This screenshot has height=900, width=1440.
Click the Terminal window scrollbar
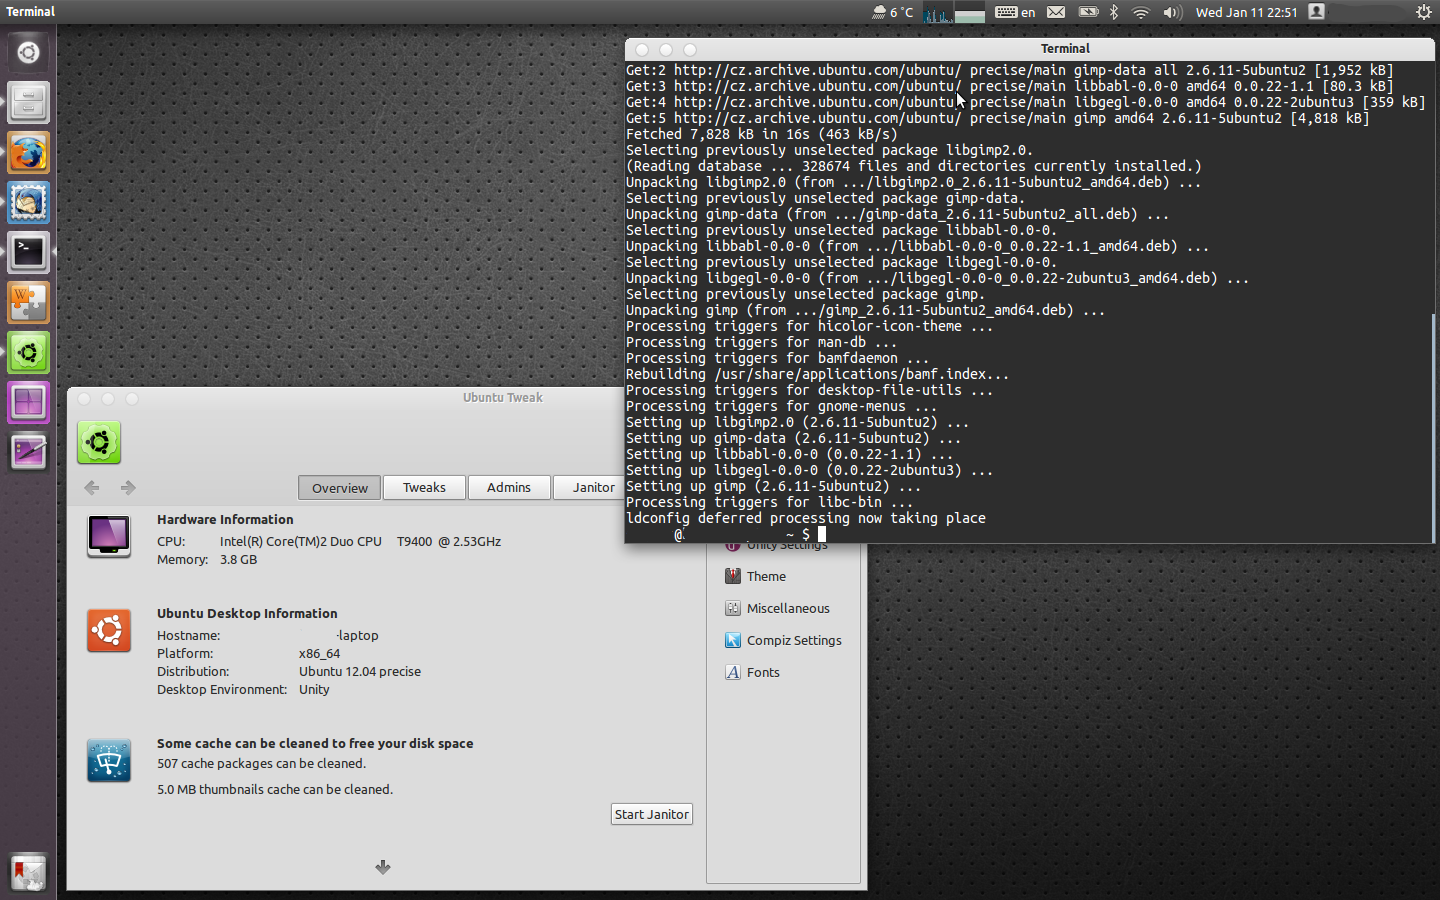pos(1432,428)
